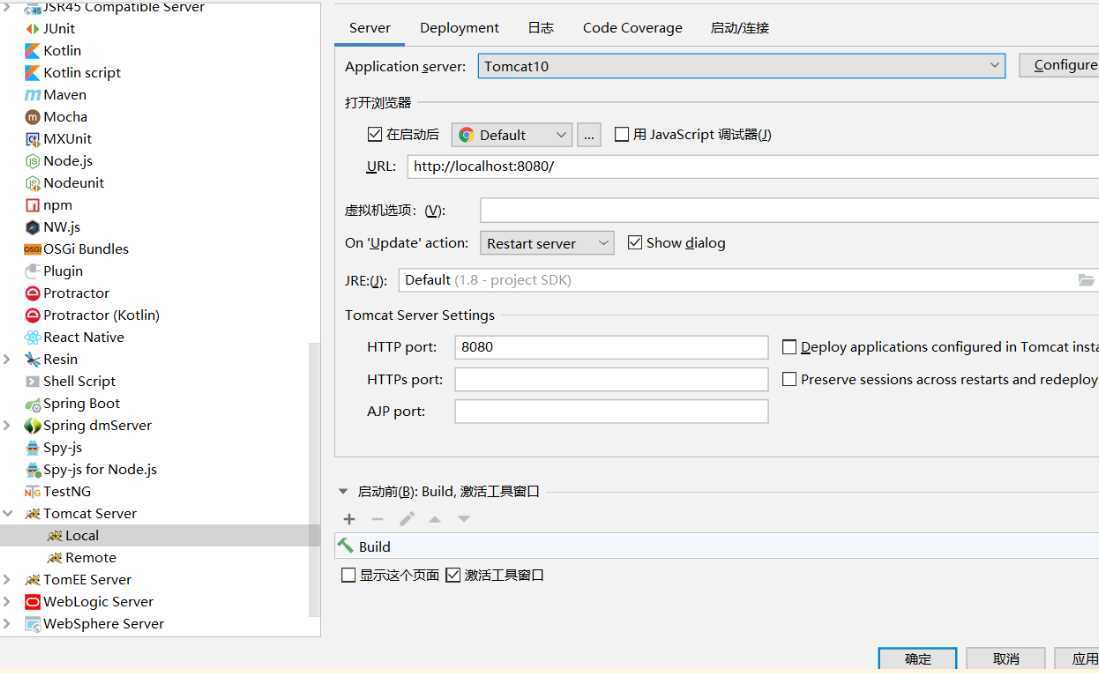Click the WebLogic Server icon
The height and width of the screenshot is (673, 1099).
point(32,601)
